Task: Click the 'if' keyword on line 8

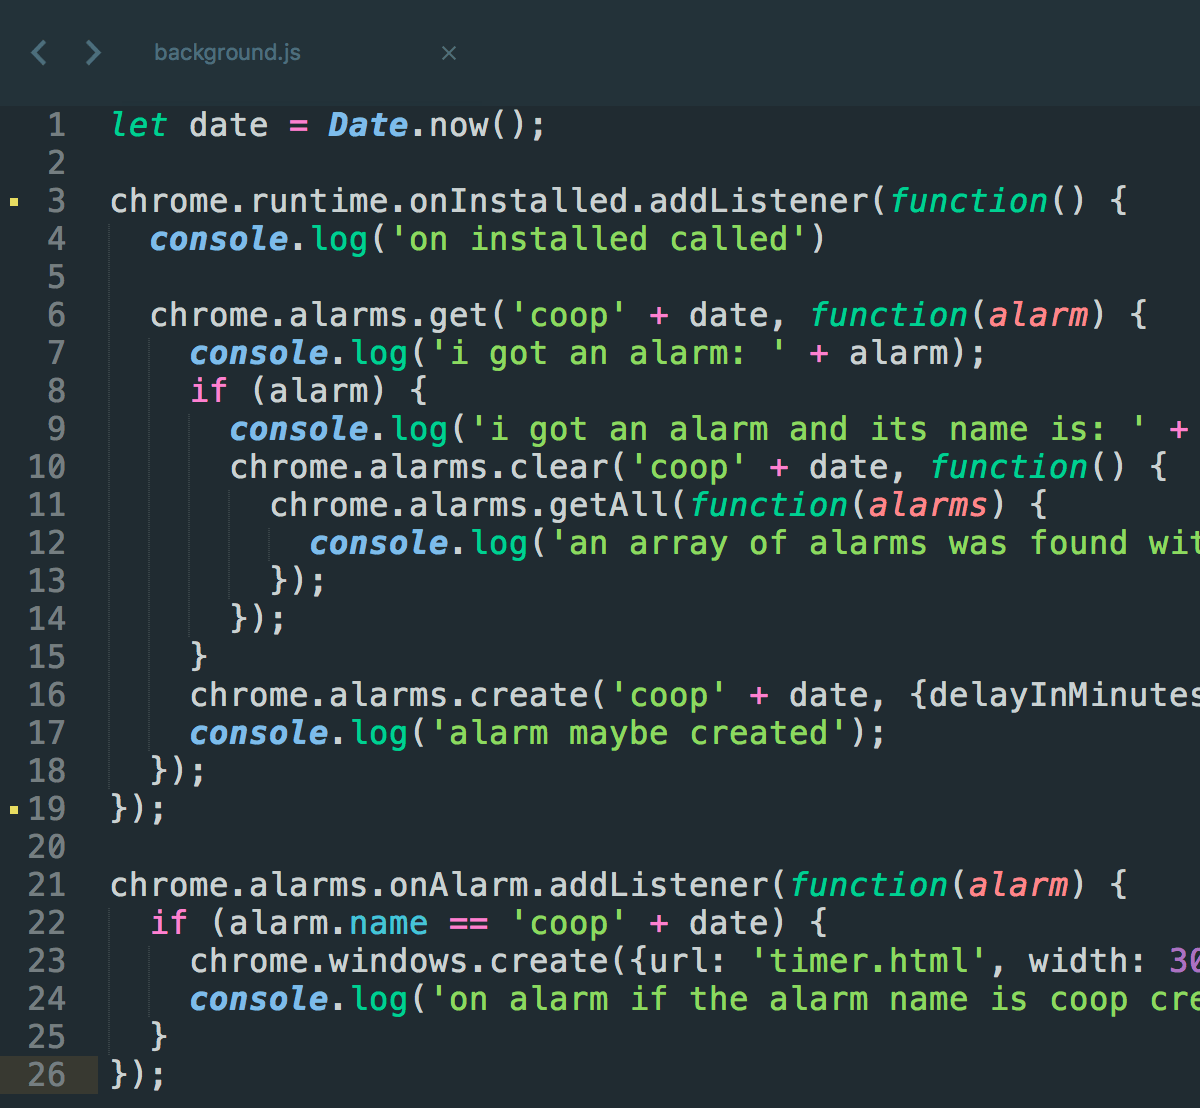Action: point(209,391)
